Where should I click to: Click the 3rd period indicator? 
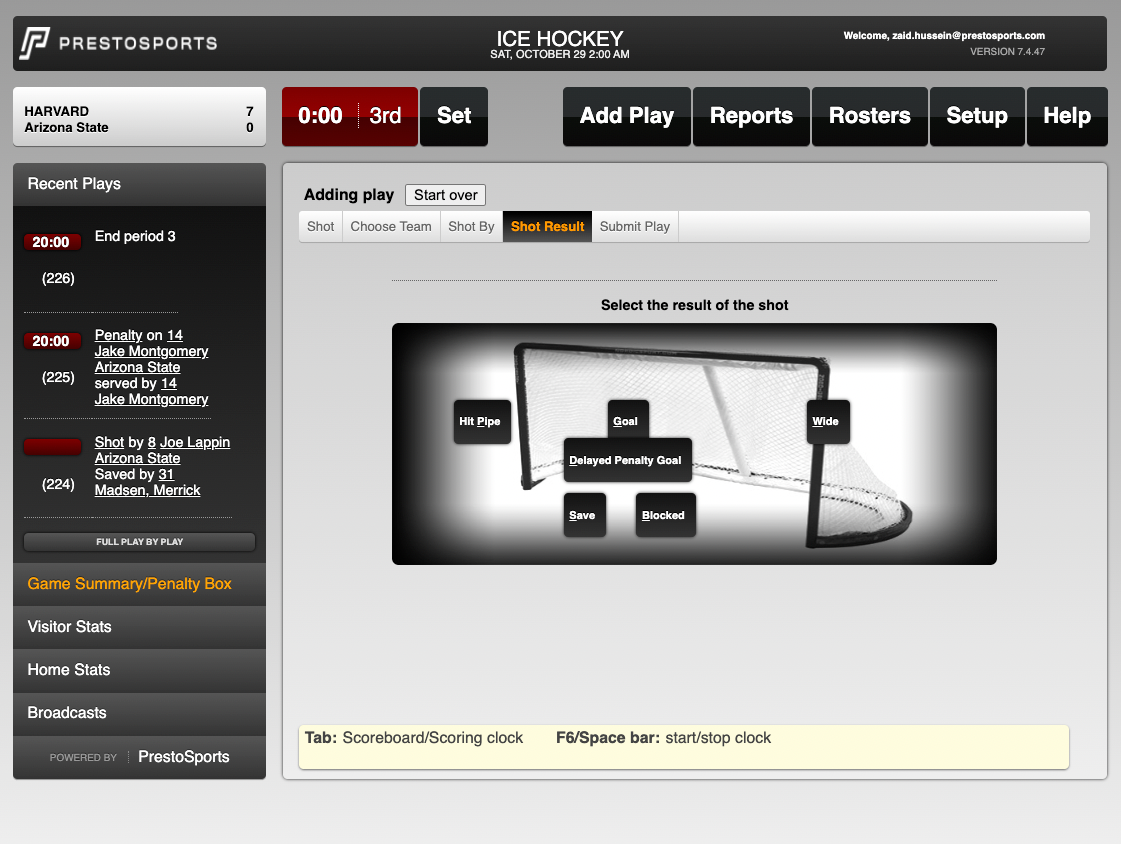click(385, 116)
